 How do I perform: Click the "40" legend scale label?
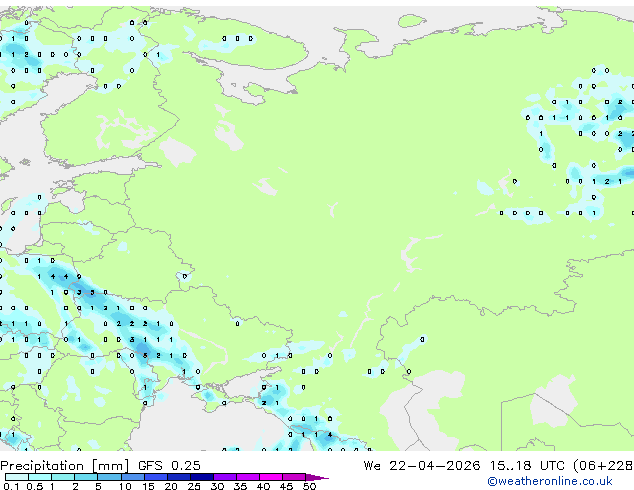tap(263, 486)
